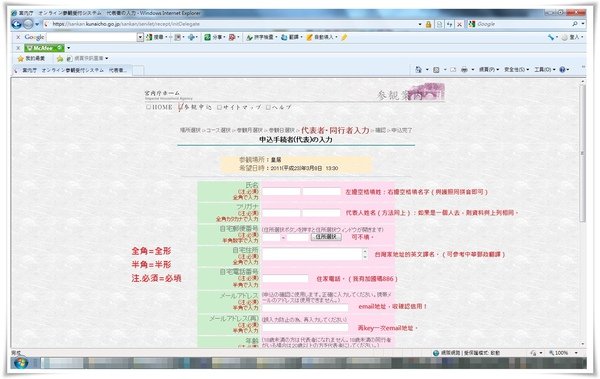Click the Home icon on command bar
600x379 pixels.
click(x=419, y=70)
